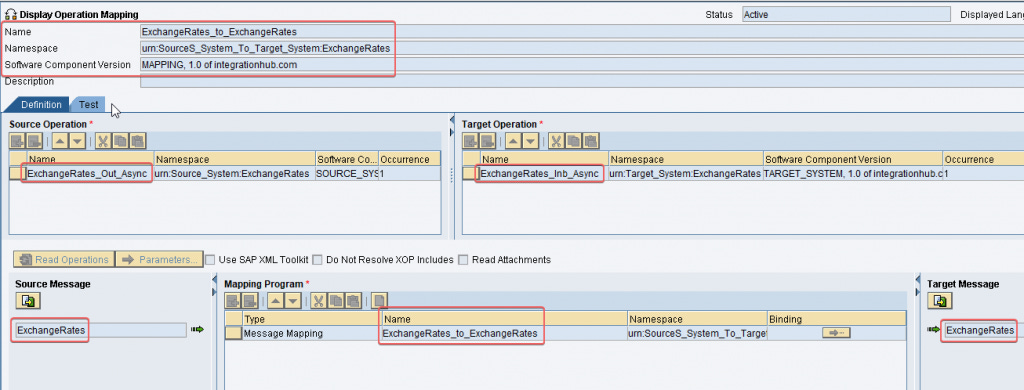Click new document icon in Mapping Program toolbar
Screen dimensions: 1024x390
tap(379, 301)
